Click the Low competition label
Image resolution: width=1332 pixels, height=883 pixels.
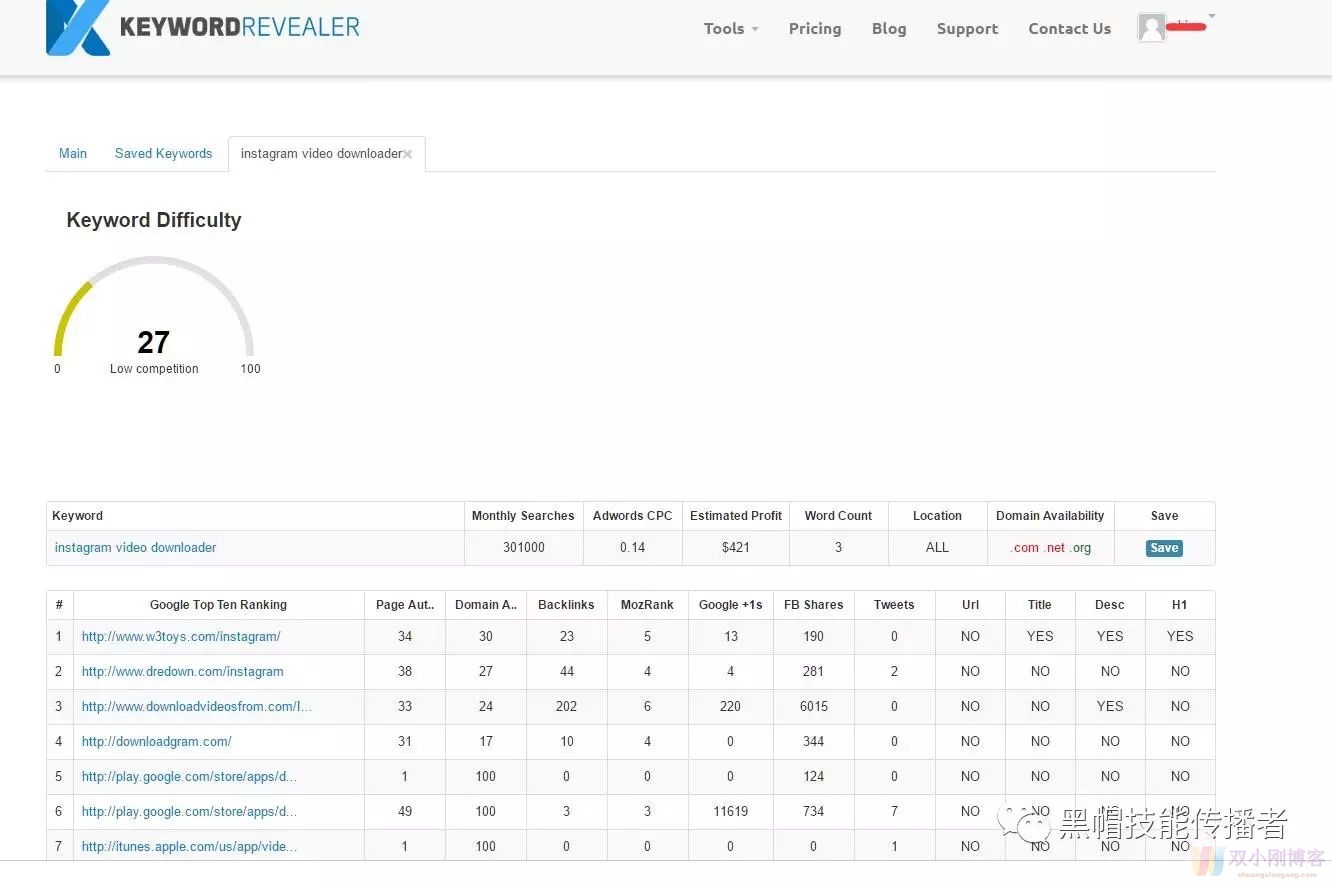pos(154,369)
